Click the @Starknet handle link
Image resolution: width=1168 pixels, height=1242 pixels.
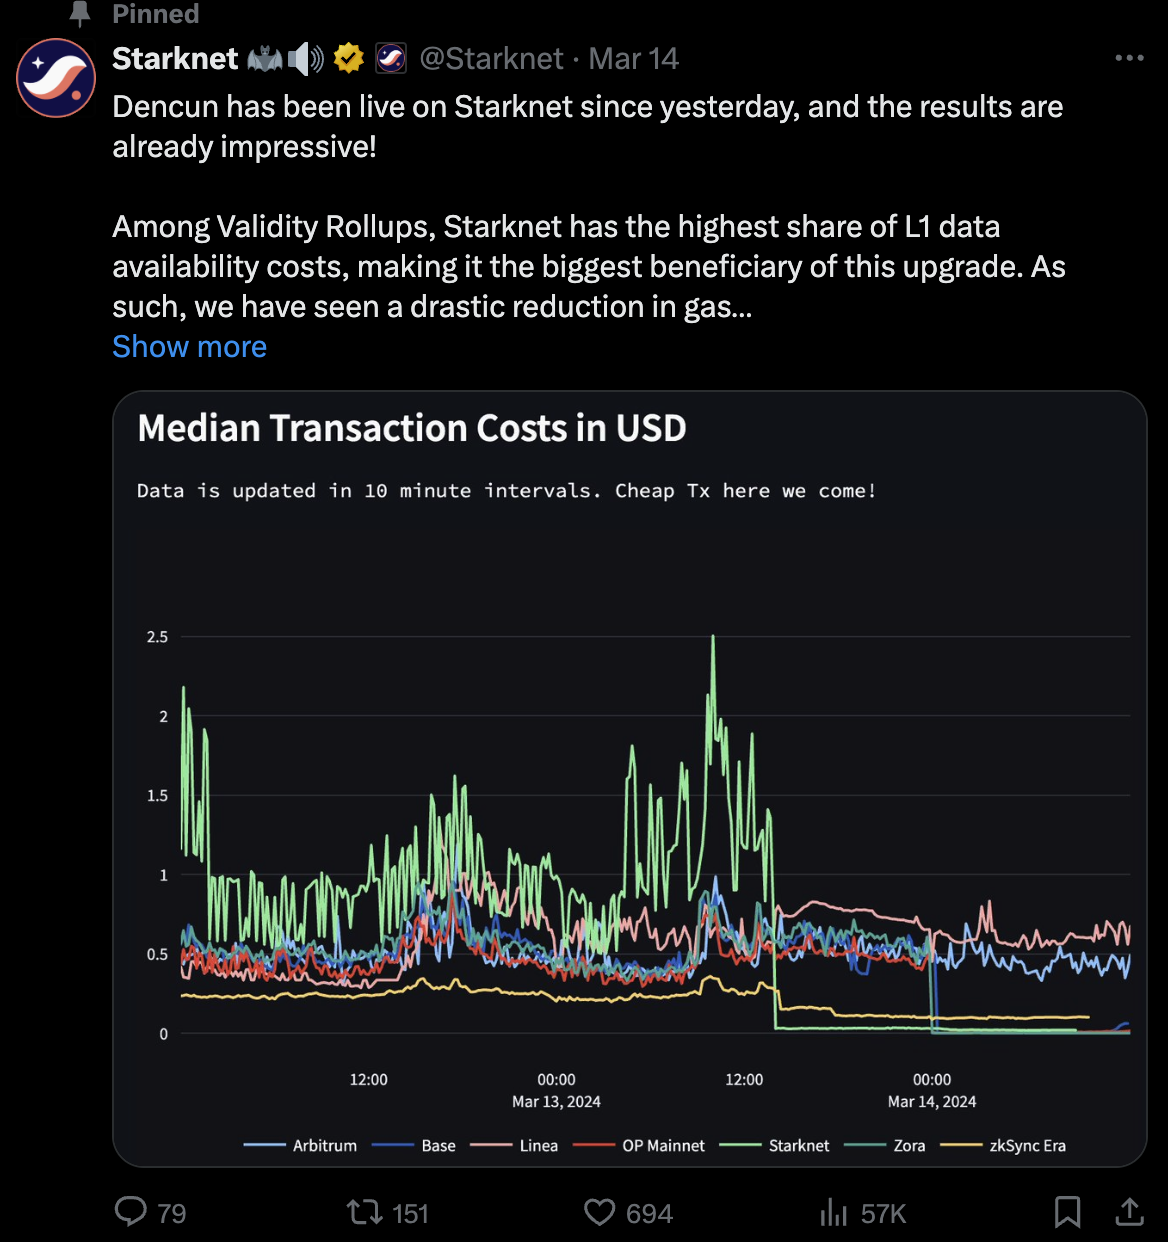(x=491, y=59)
